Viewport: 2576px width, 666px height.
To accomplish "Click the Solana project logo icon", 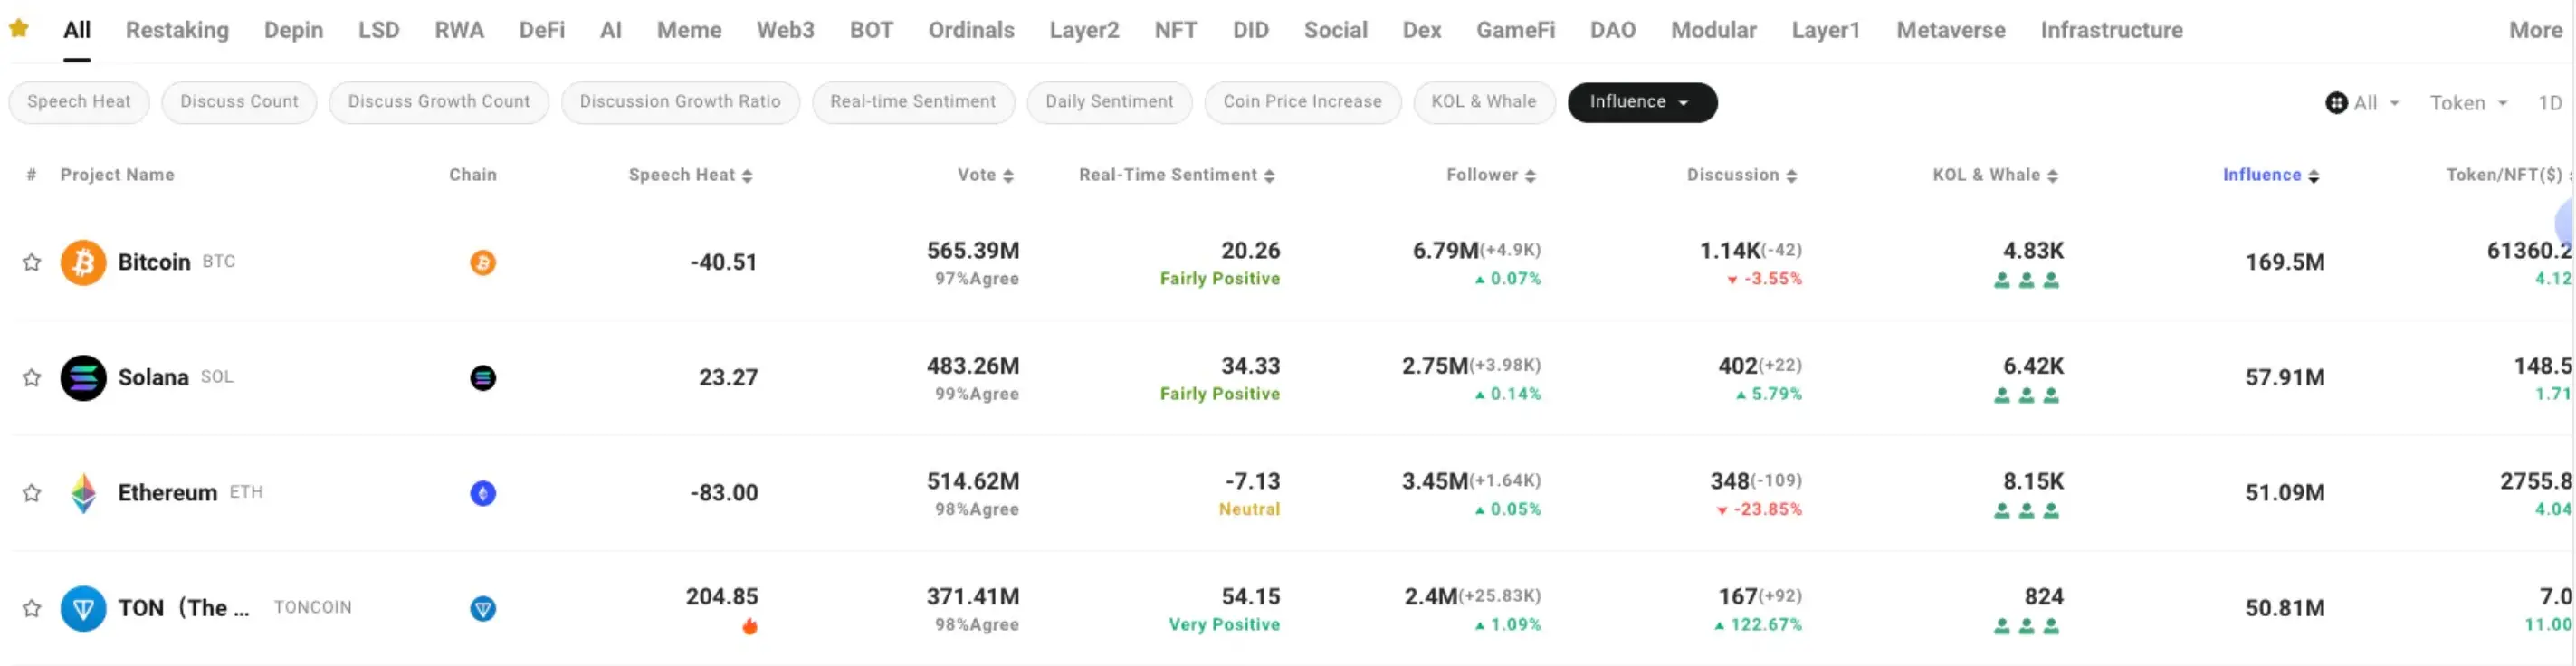I will [x=83, y=378].
